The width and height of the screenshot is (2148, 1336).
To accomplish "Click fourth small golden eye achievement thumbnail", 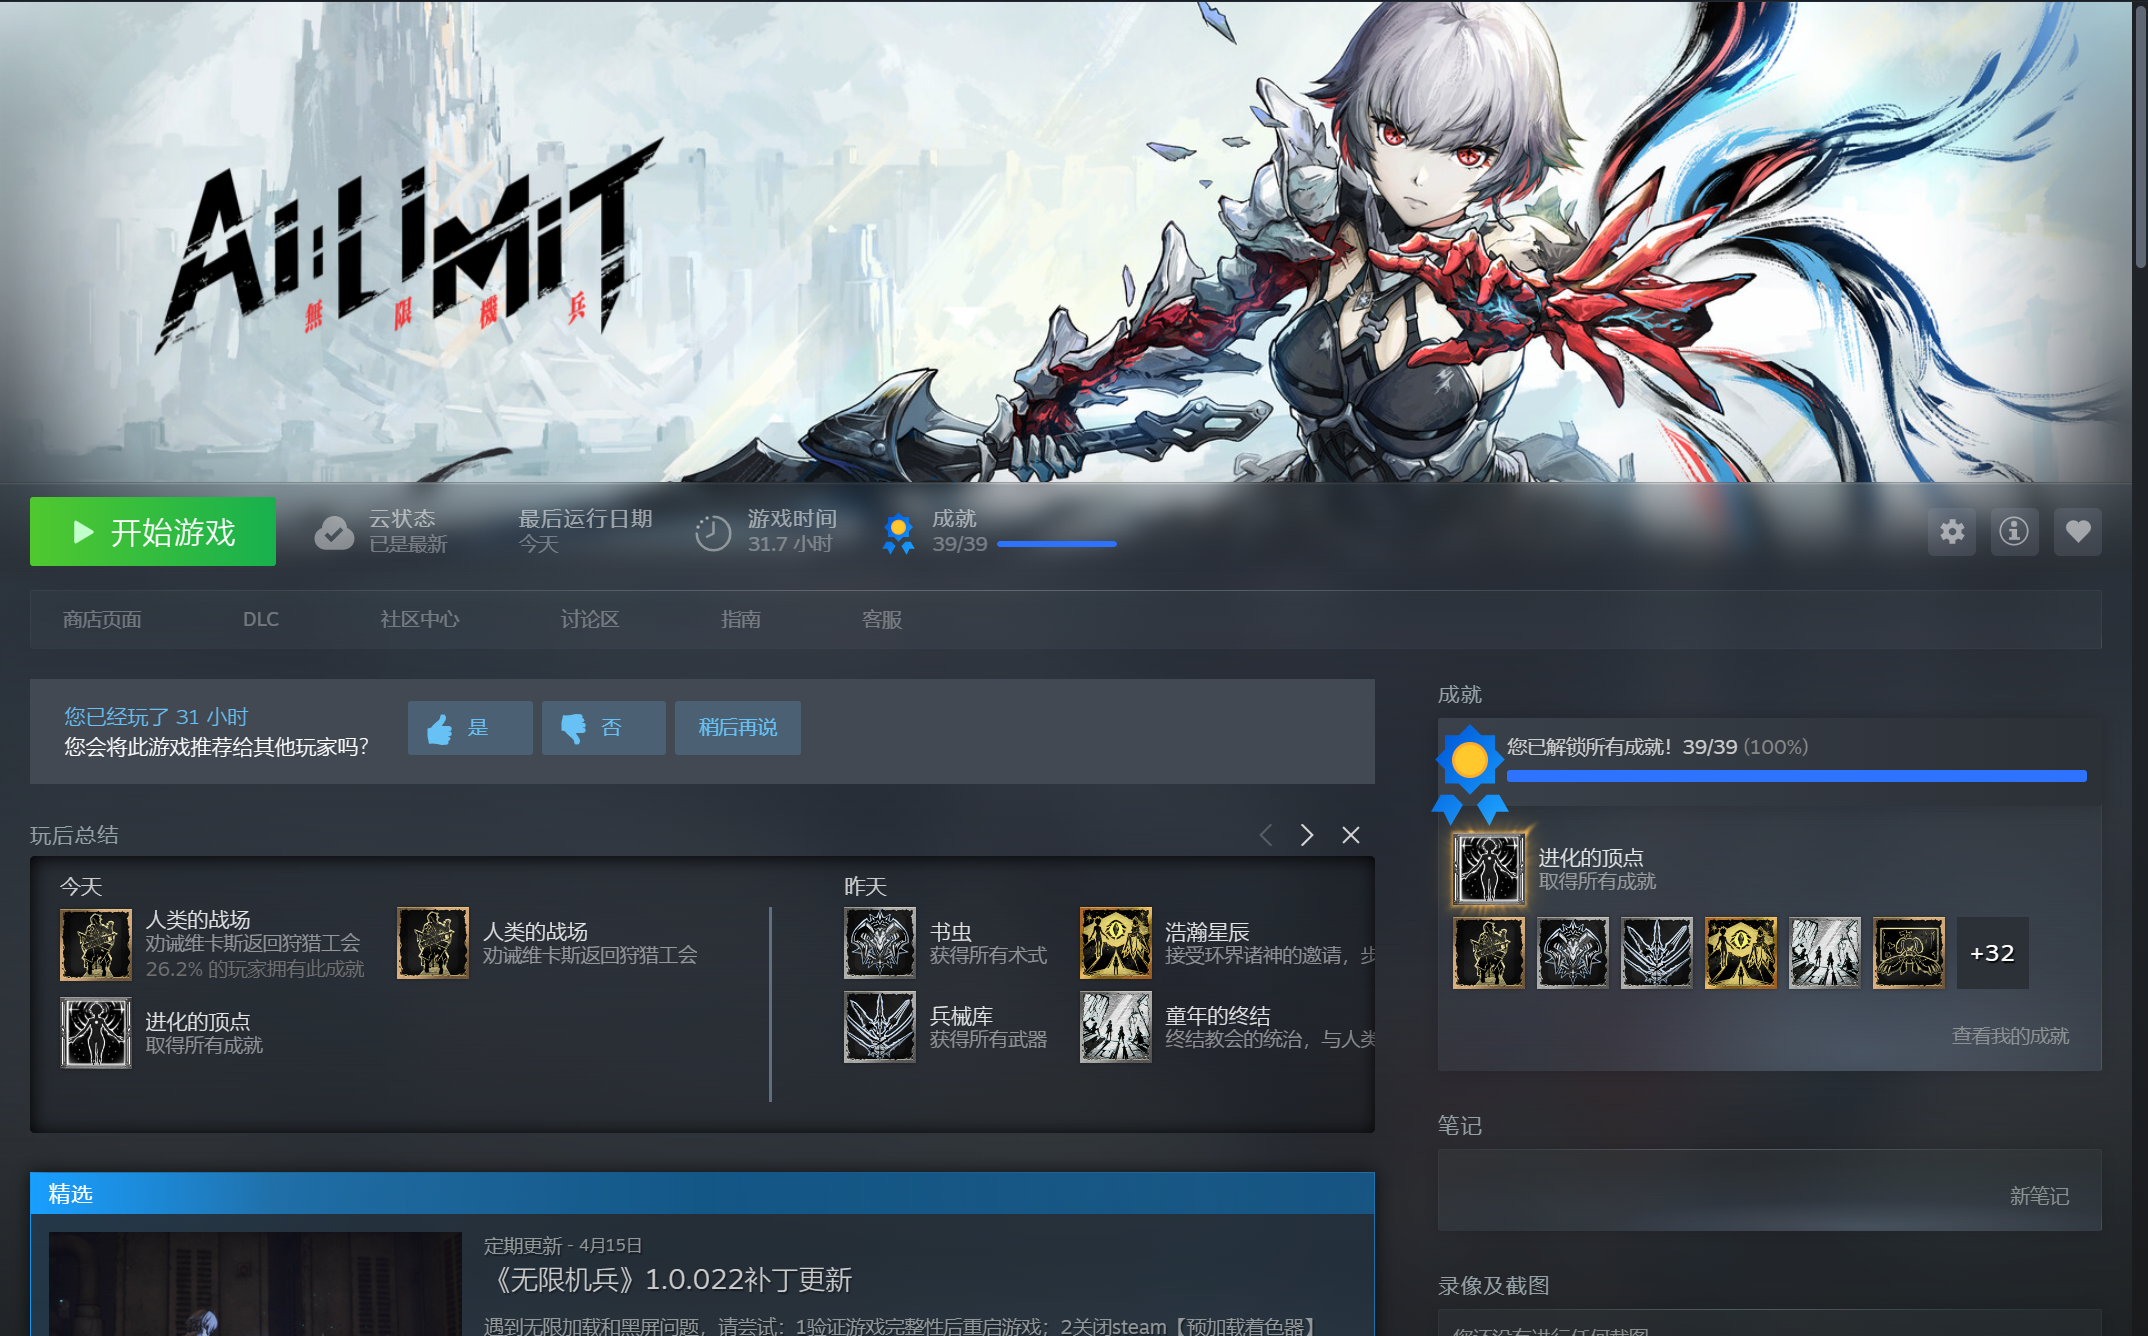I will 1741,953.
